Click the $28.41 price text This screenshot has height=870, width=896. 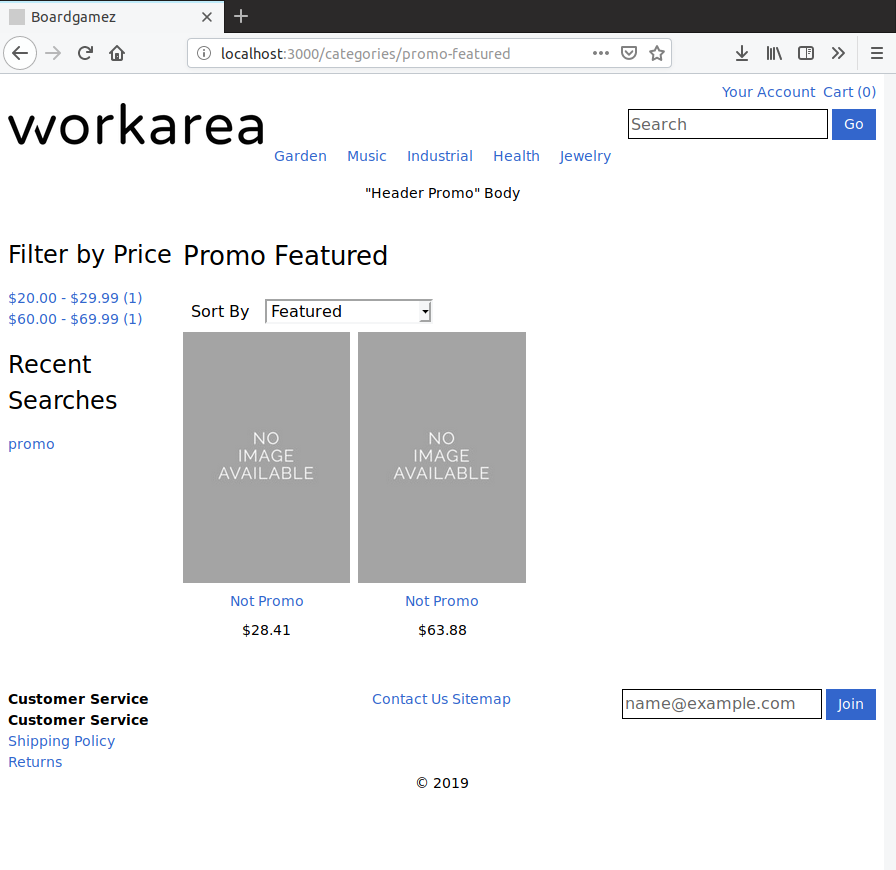point(266,630)
